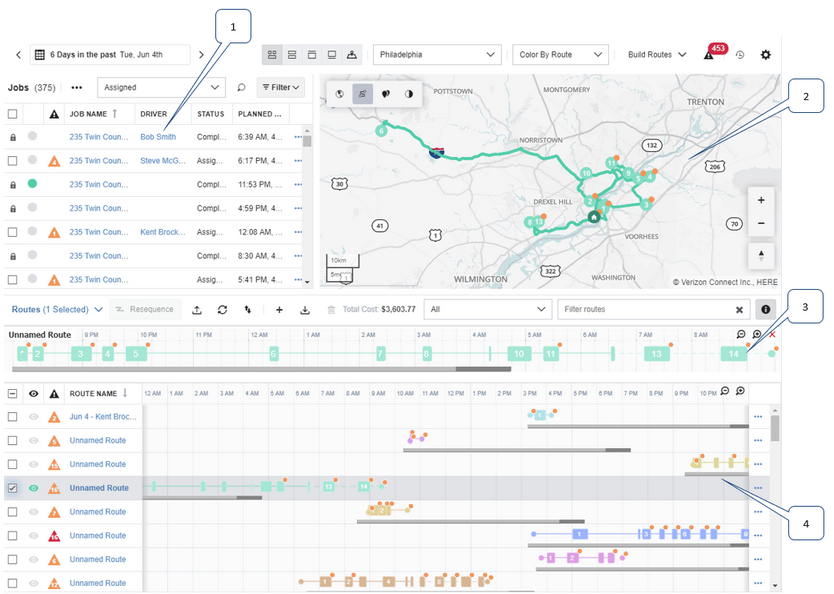Click the download icon in the Routes toolbar

305,311
